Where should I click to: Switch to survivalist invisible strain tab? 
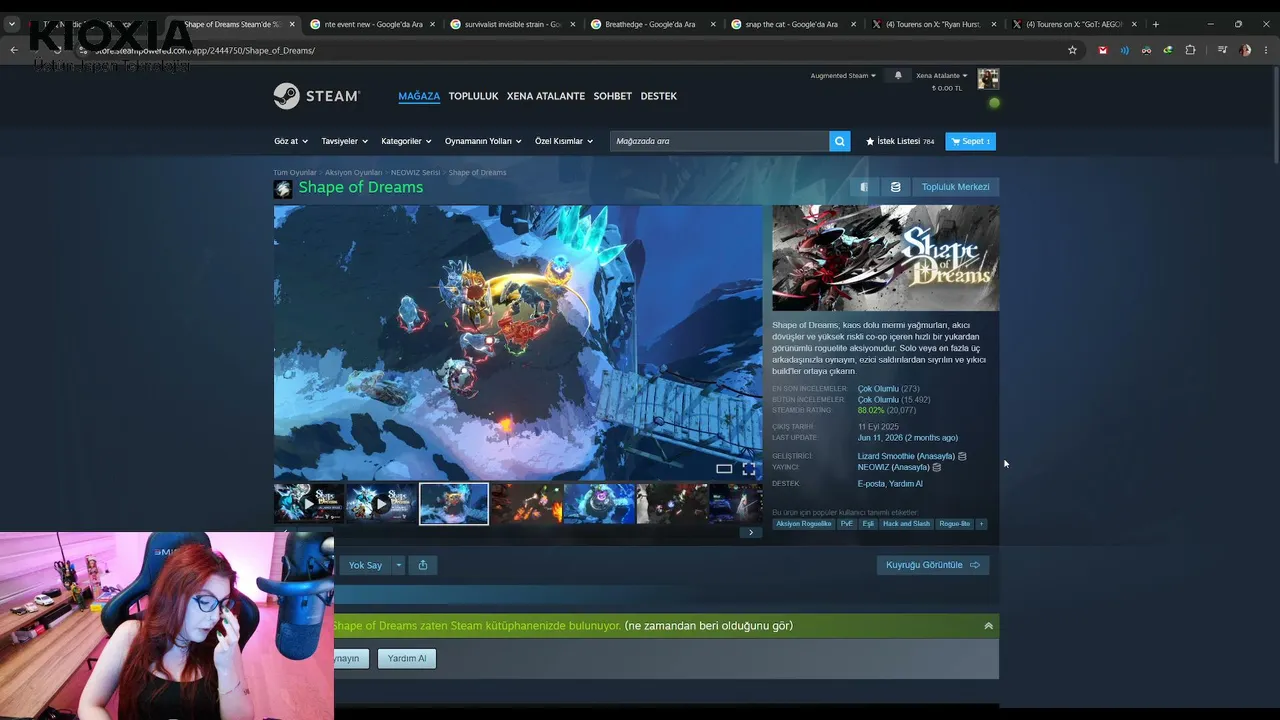coord(511,24)
